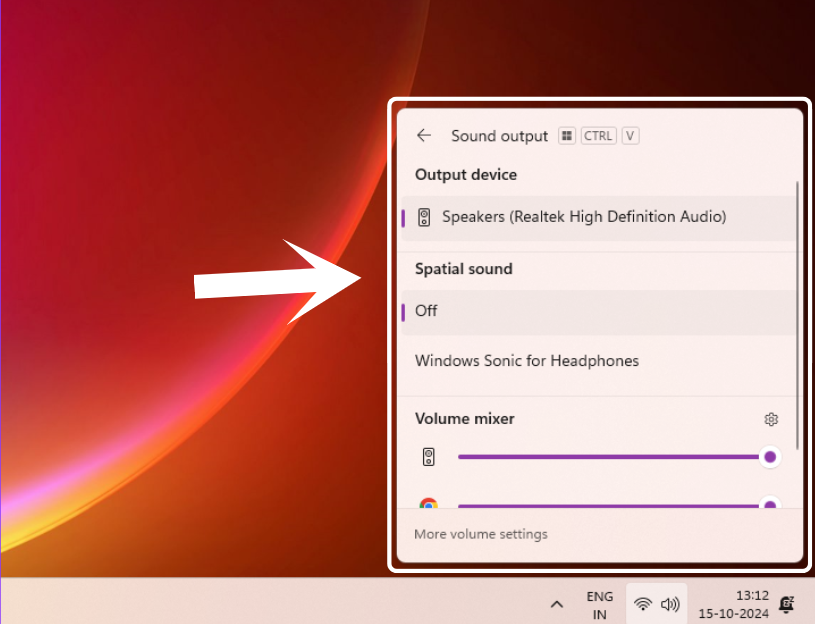The height and width of the screenshot is (624, 815).
Task: Open the Wi-Fi network tray icon
Action: 643,604
